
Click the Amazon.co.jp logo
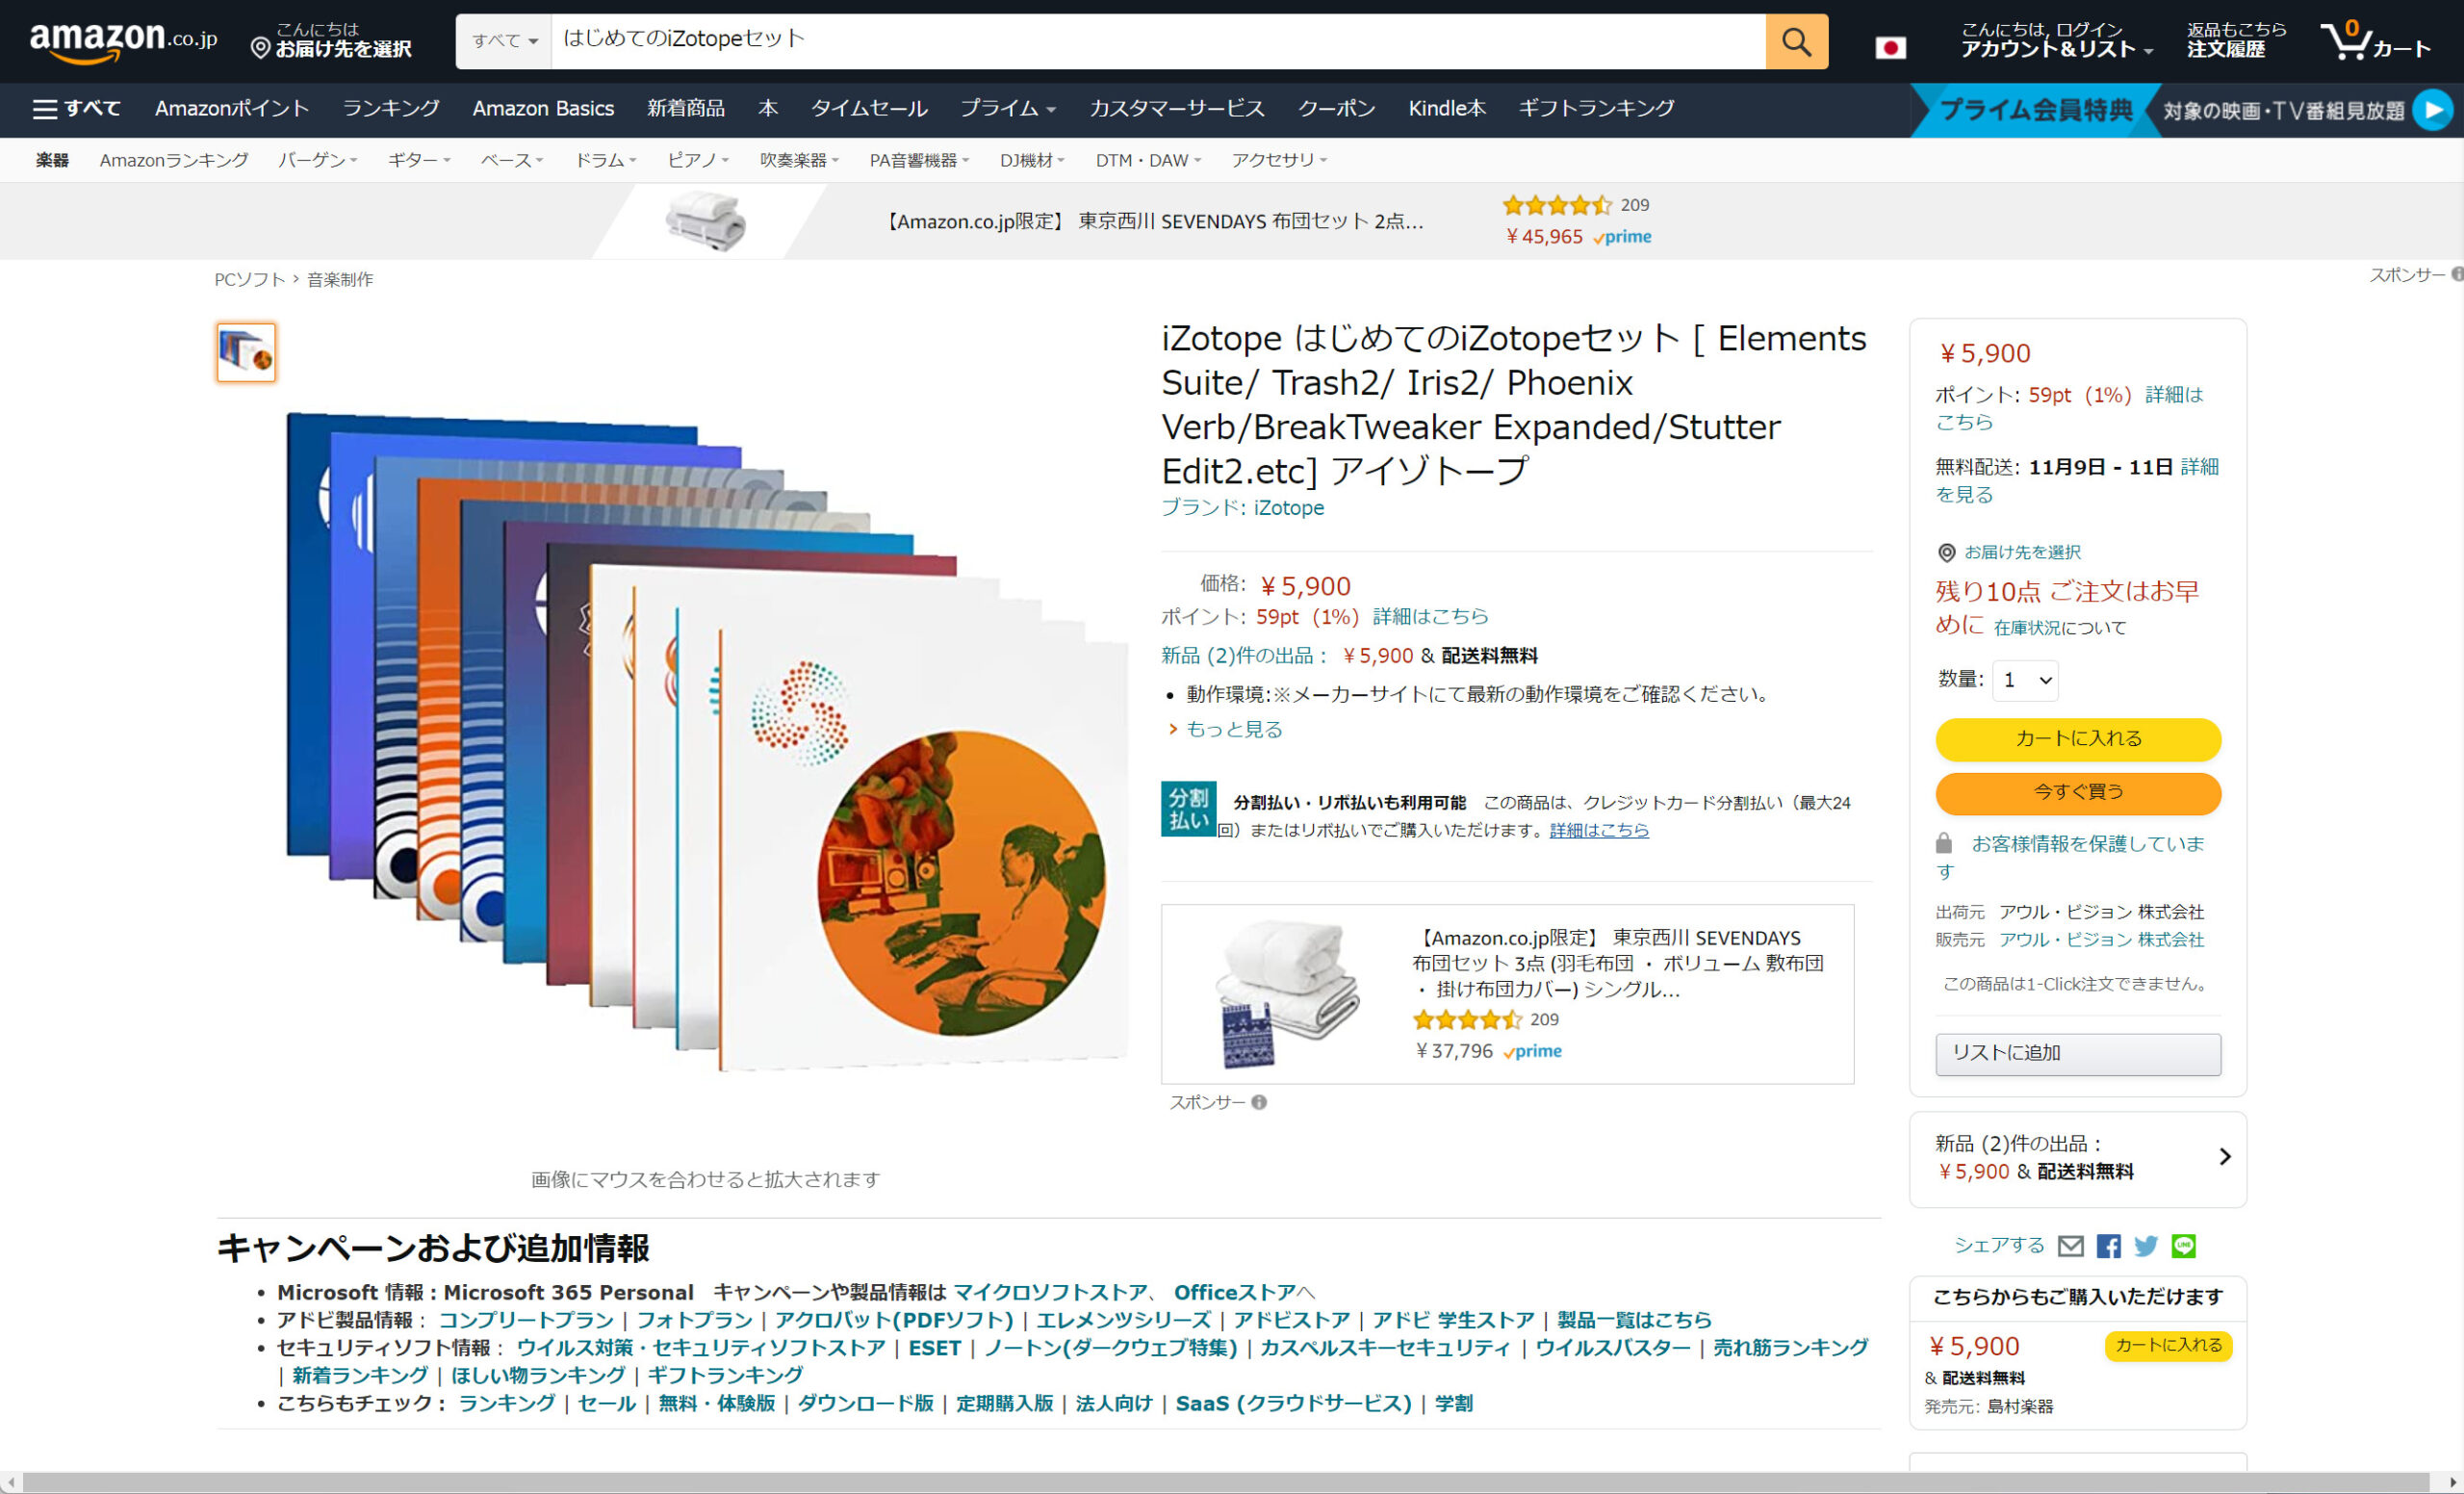(123, 41)
